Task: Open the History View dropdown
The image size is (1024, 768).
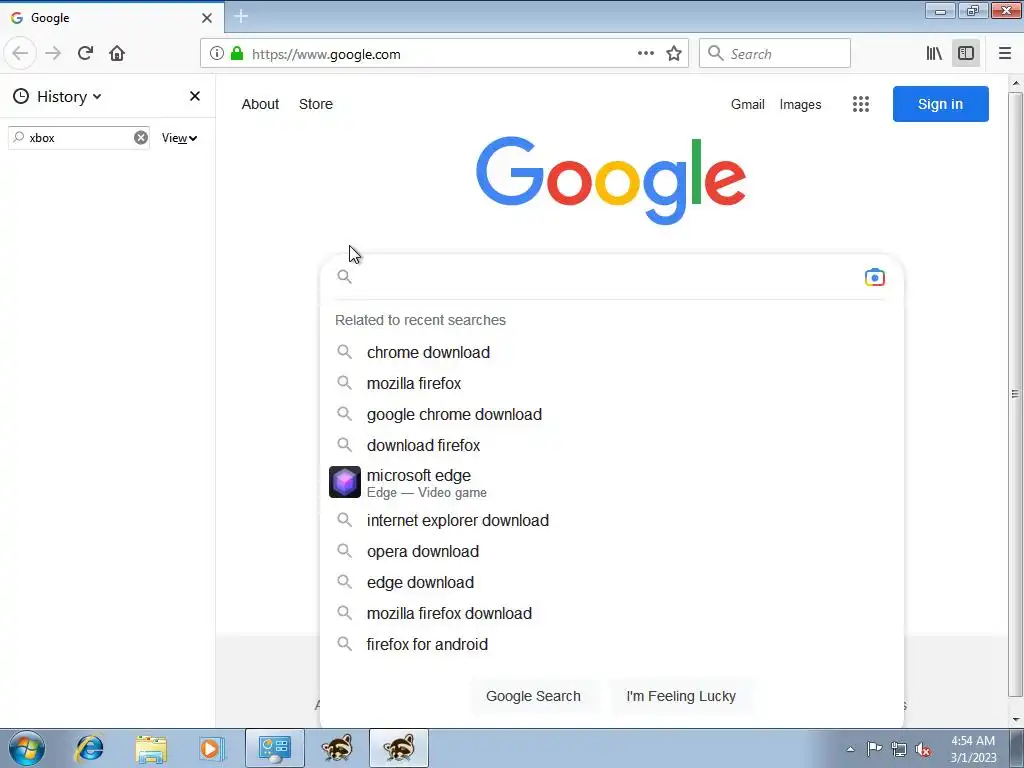Action: 180,138
